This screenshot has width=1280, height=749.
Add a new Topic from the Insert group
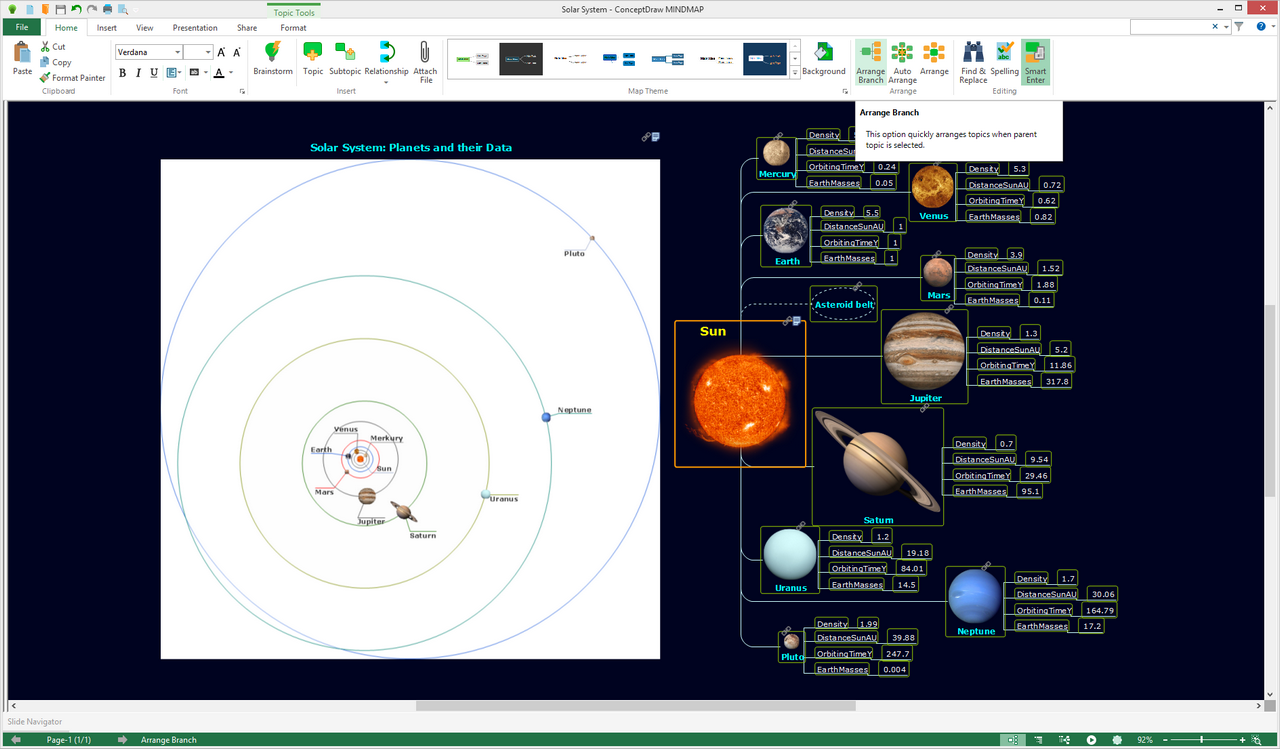(x=313, y=58)
